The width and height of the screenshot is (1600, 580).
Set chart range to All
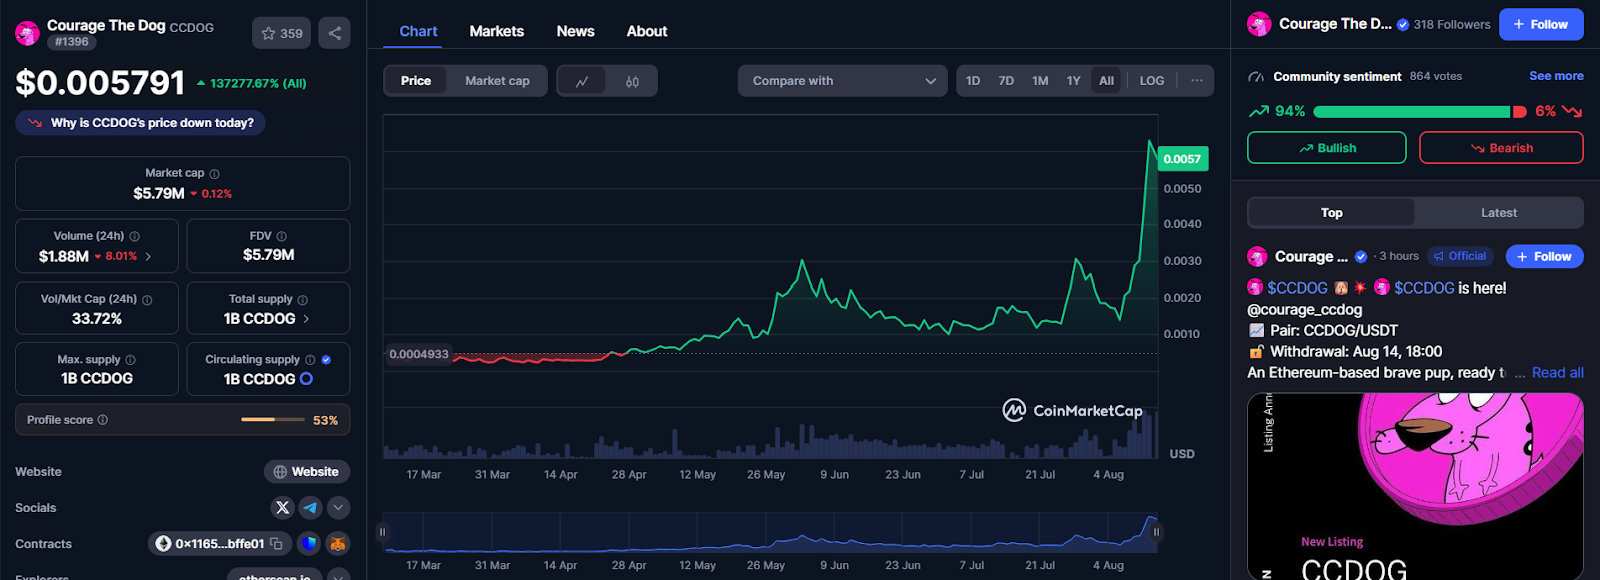[x=1106, y=81]
